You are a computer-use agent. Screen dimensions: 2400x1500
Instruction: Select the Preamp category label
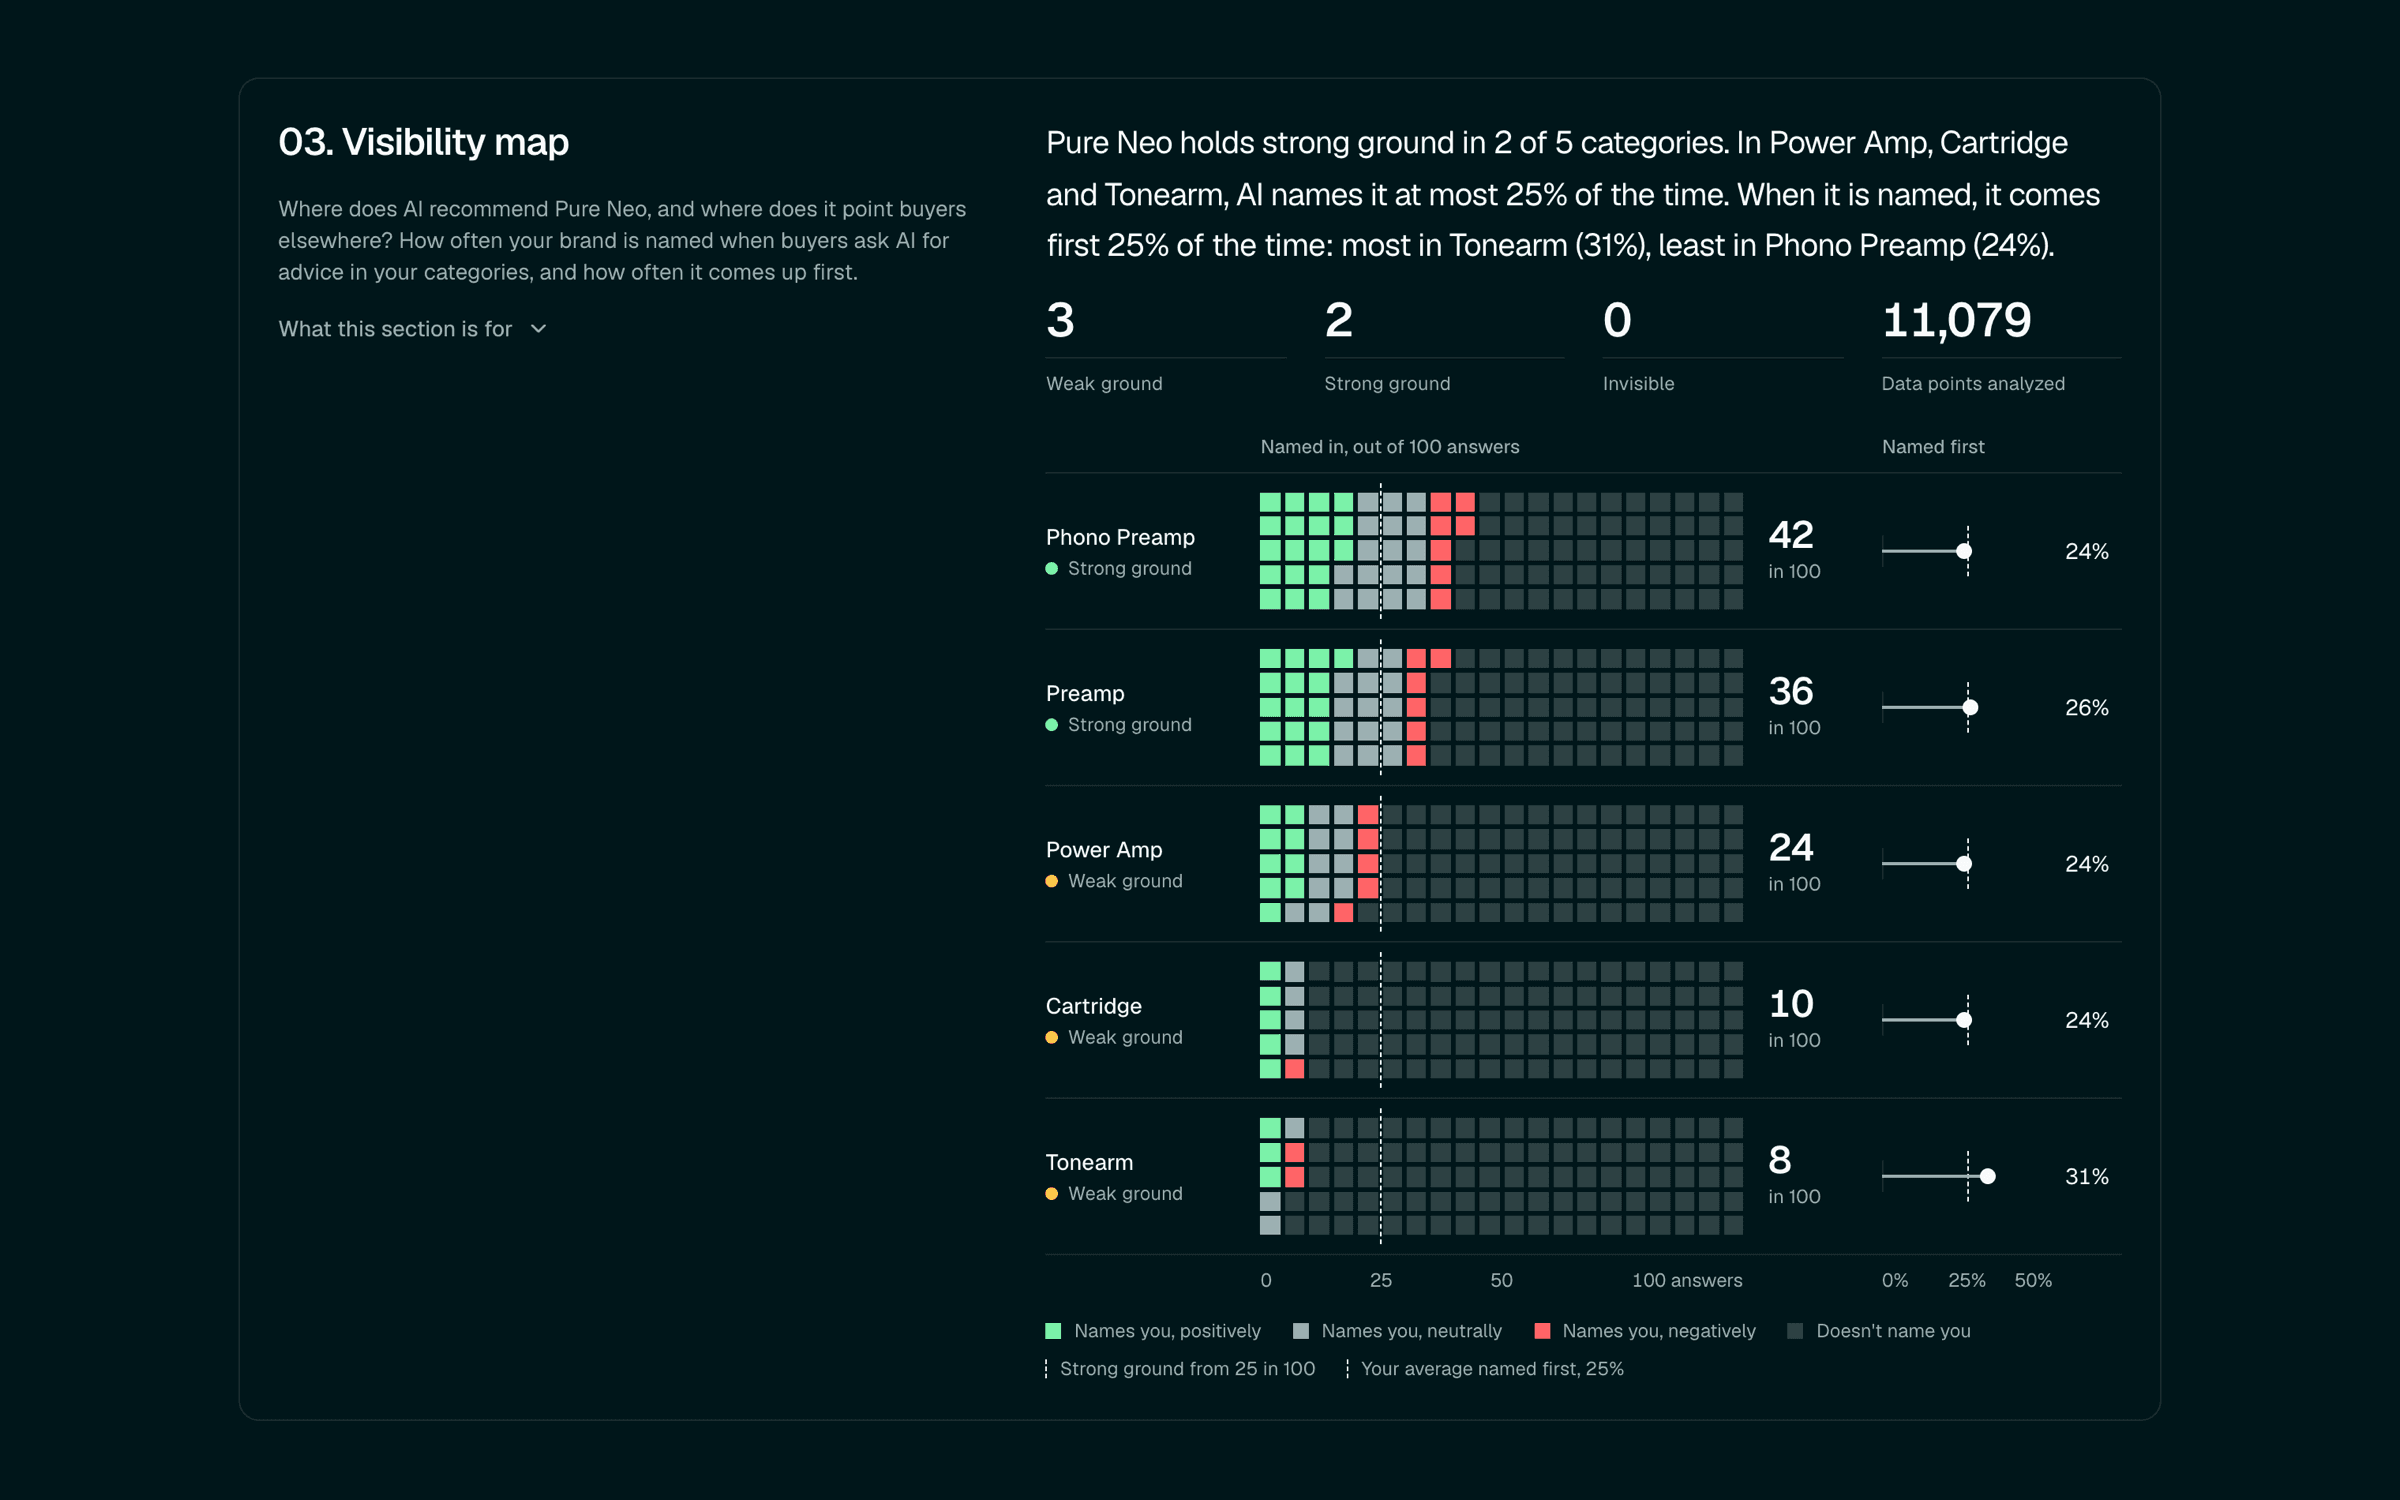(1085, 693)
